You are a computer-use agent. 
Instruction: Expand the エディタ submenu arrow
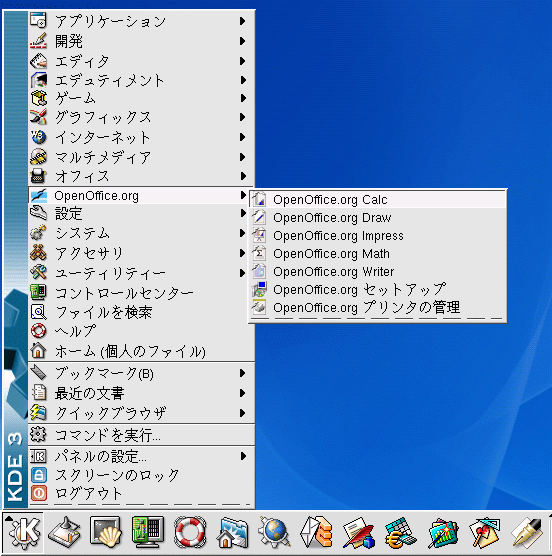click(x=242, y=61)
